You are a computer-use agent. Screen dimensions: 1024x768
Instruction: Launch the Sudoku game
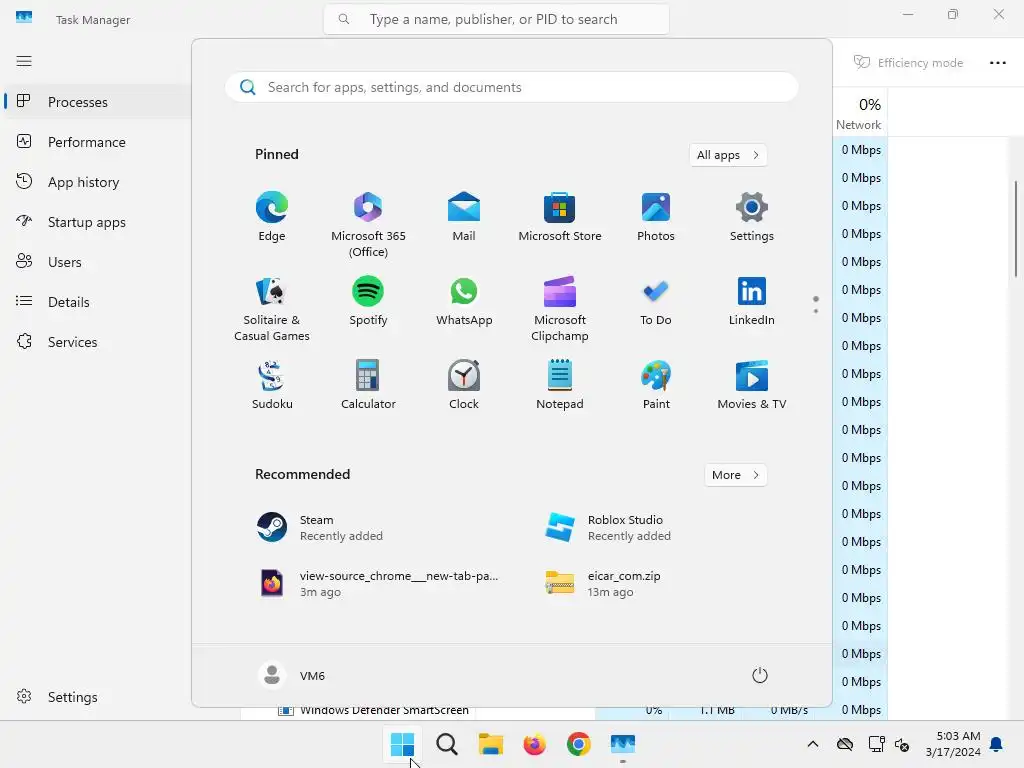(272, 385)
